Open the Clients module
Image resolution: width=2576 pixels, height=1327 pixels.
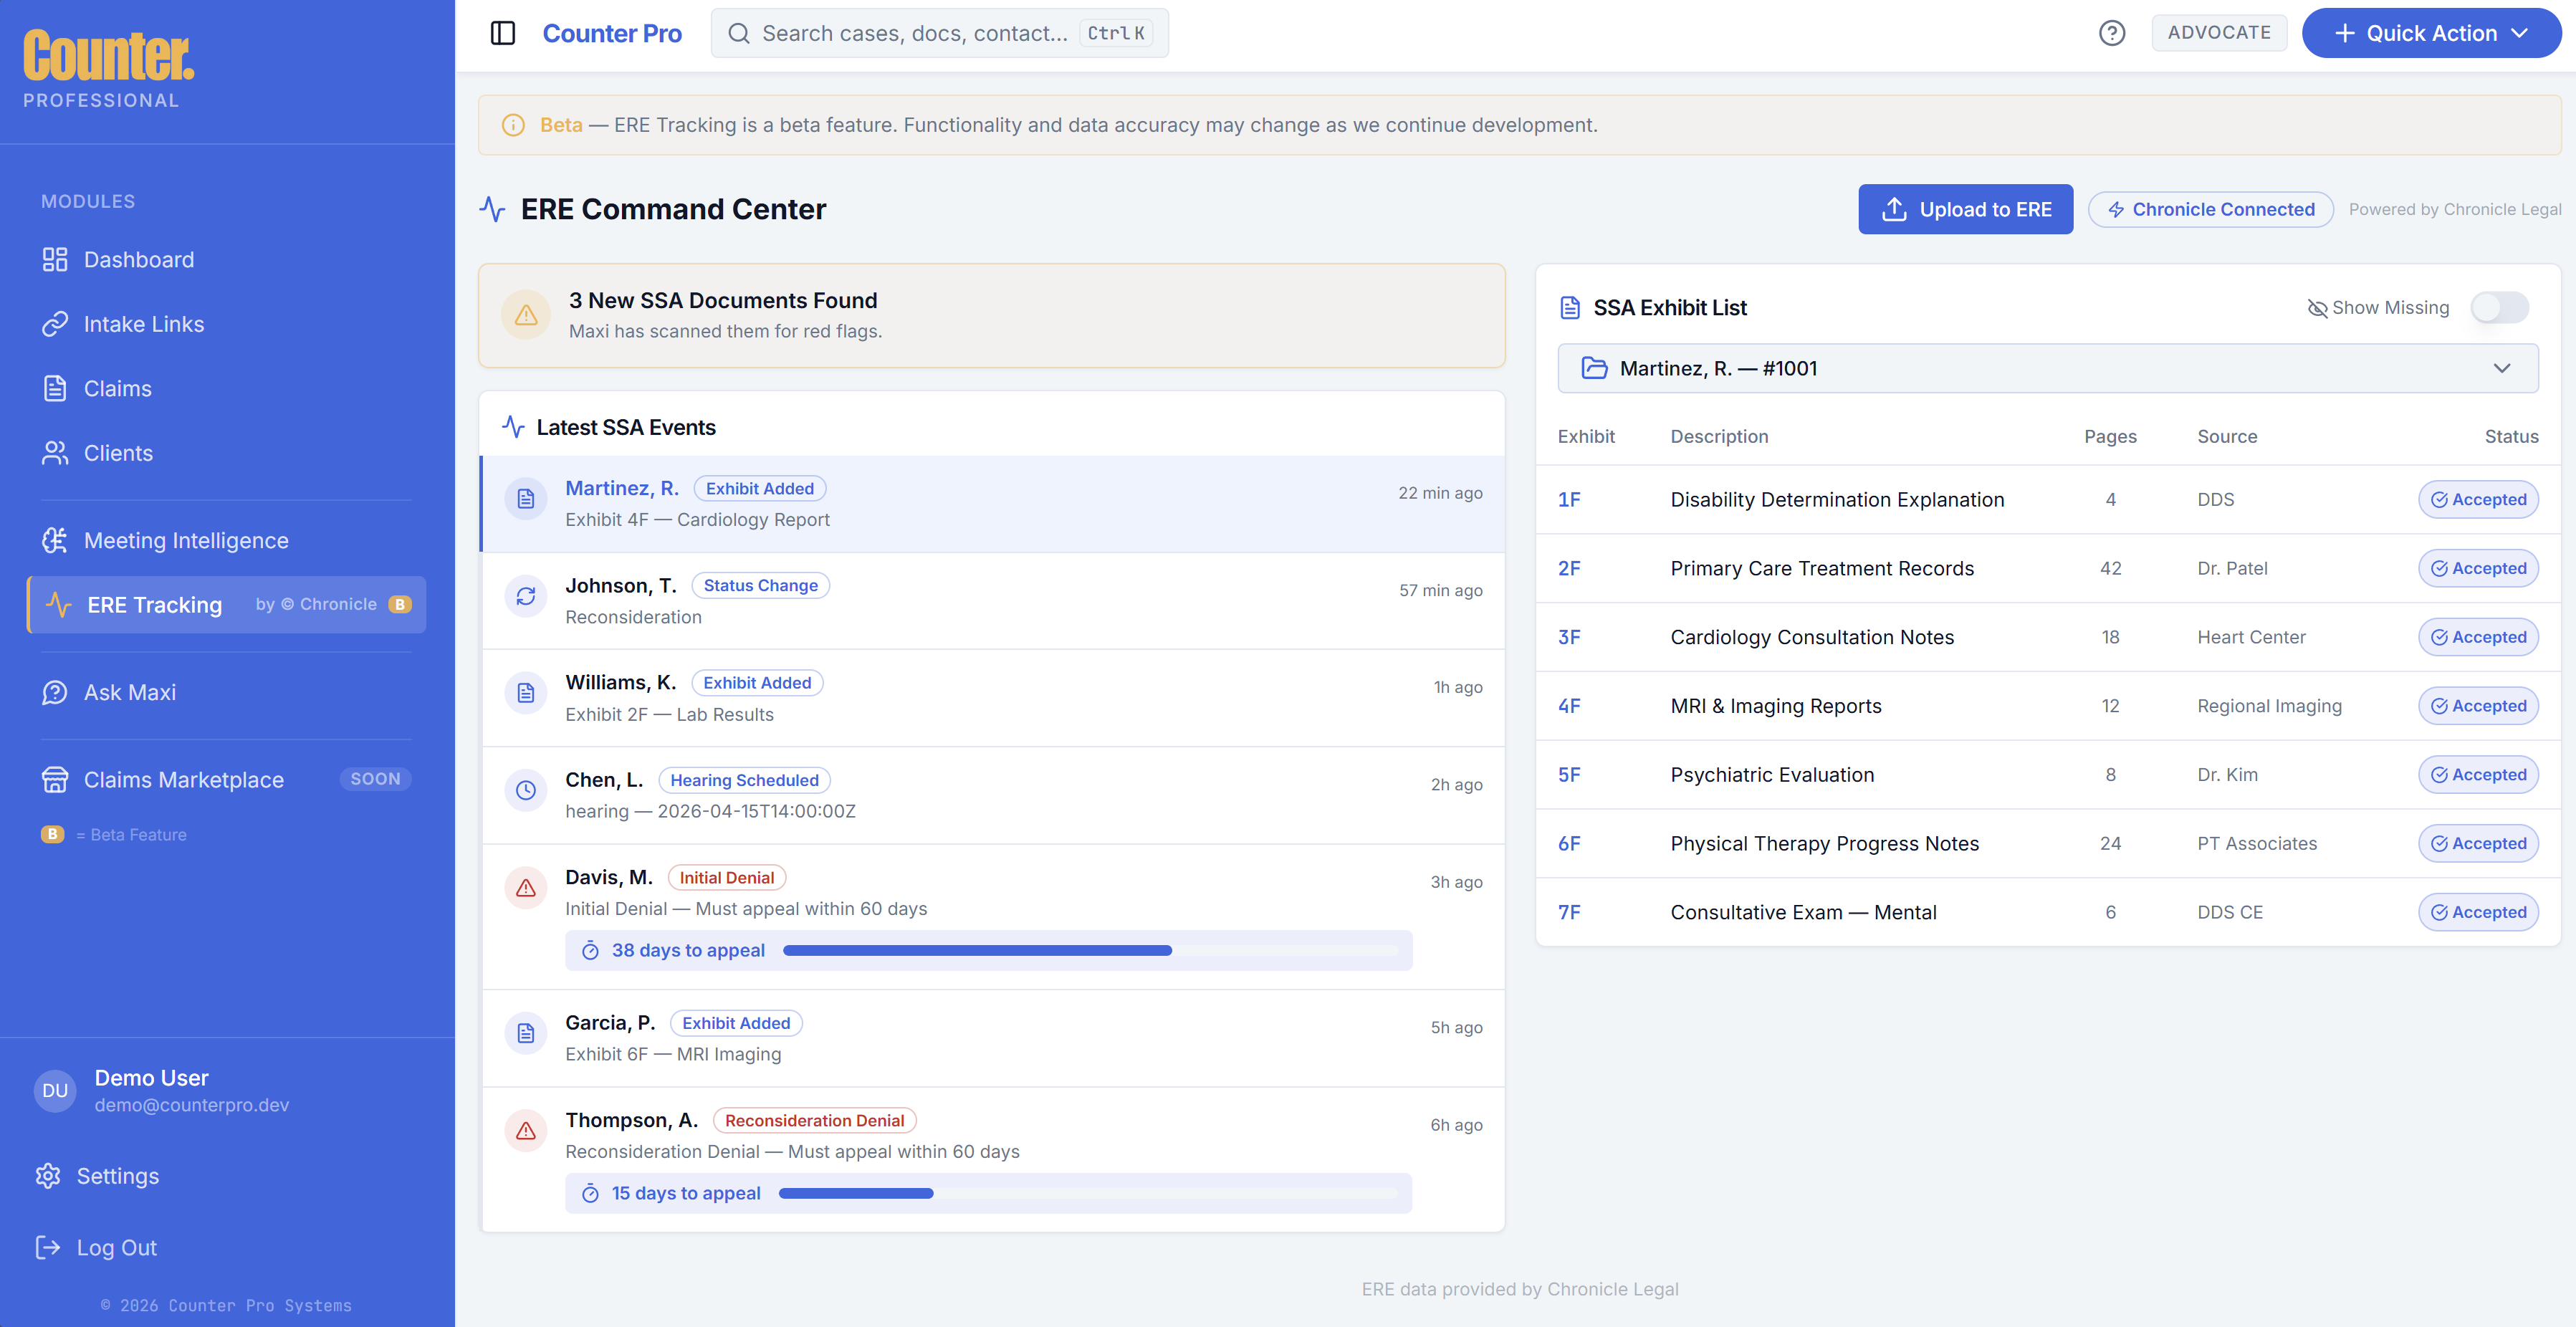pyautogui.click(x=118, y=453)
